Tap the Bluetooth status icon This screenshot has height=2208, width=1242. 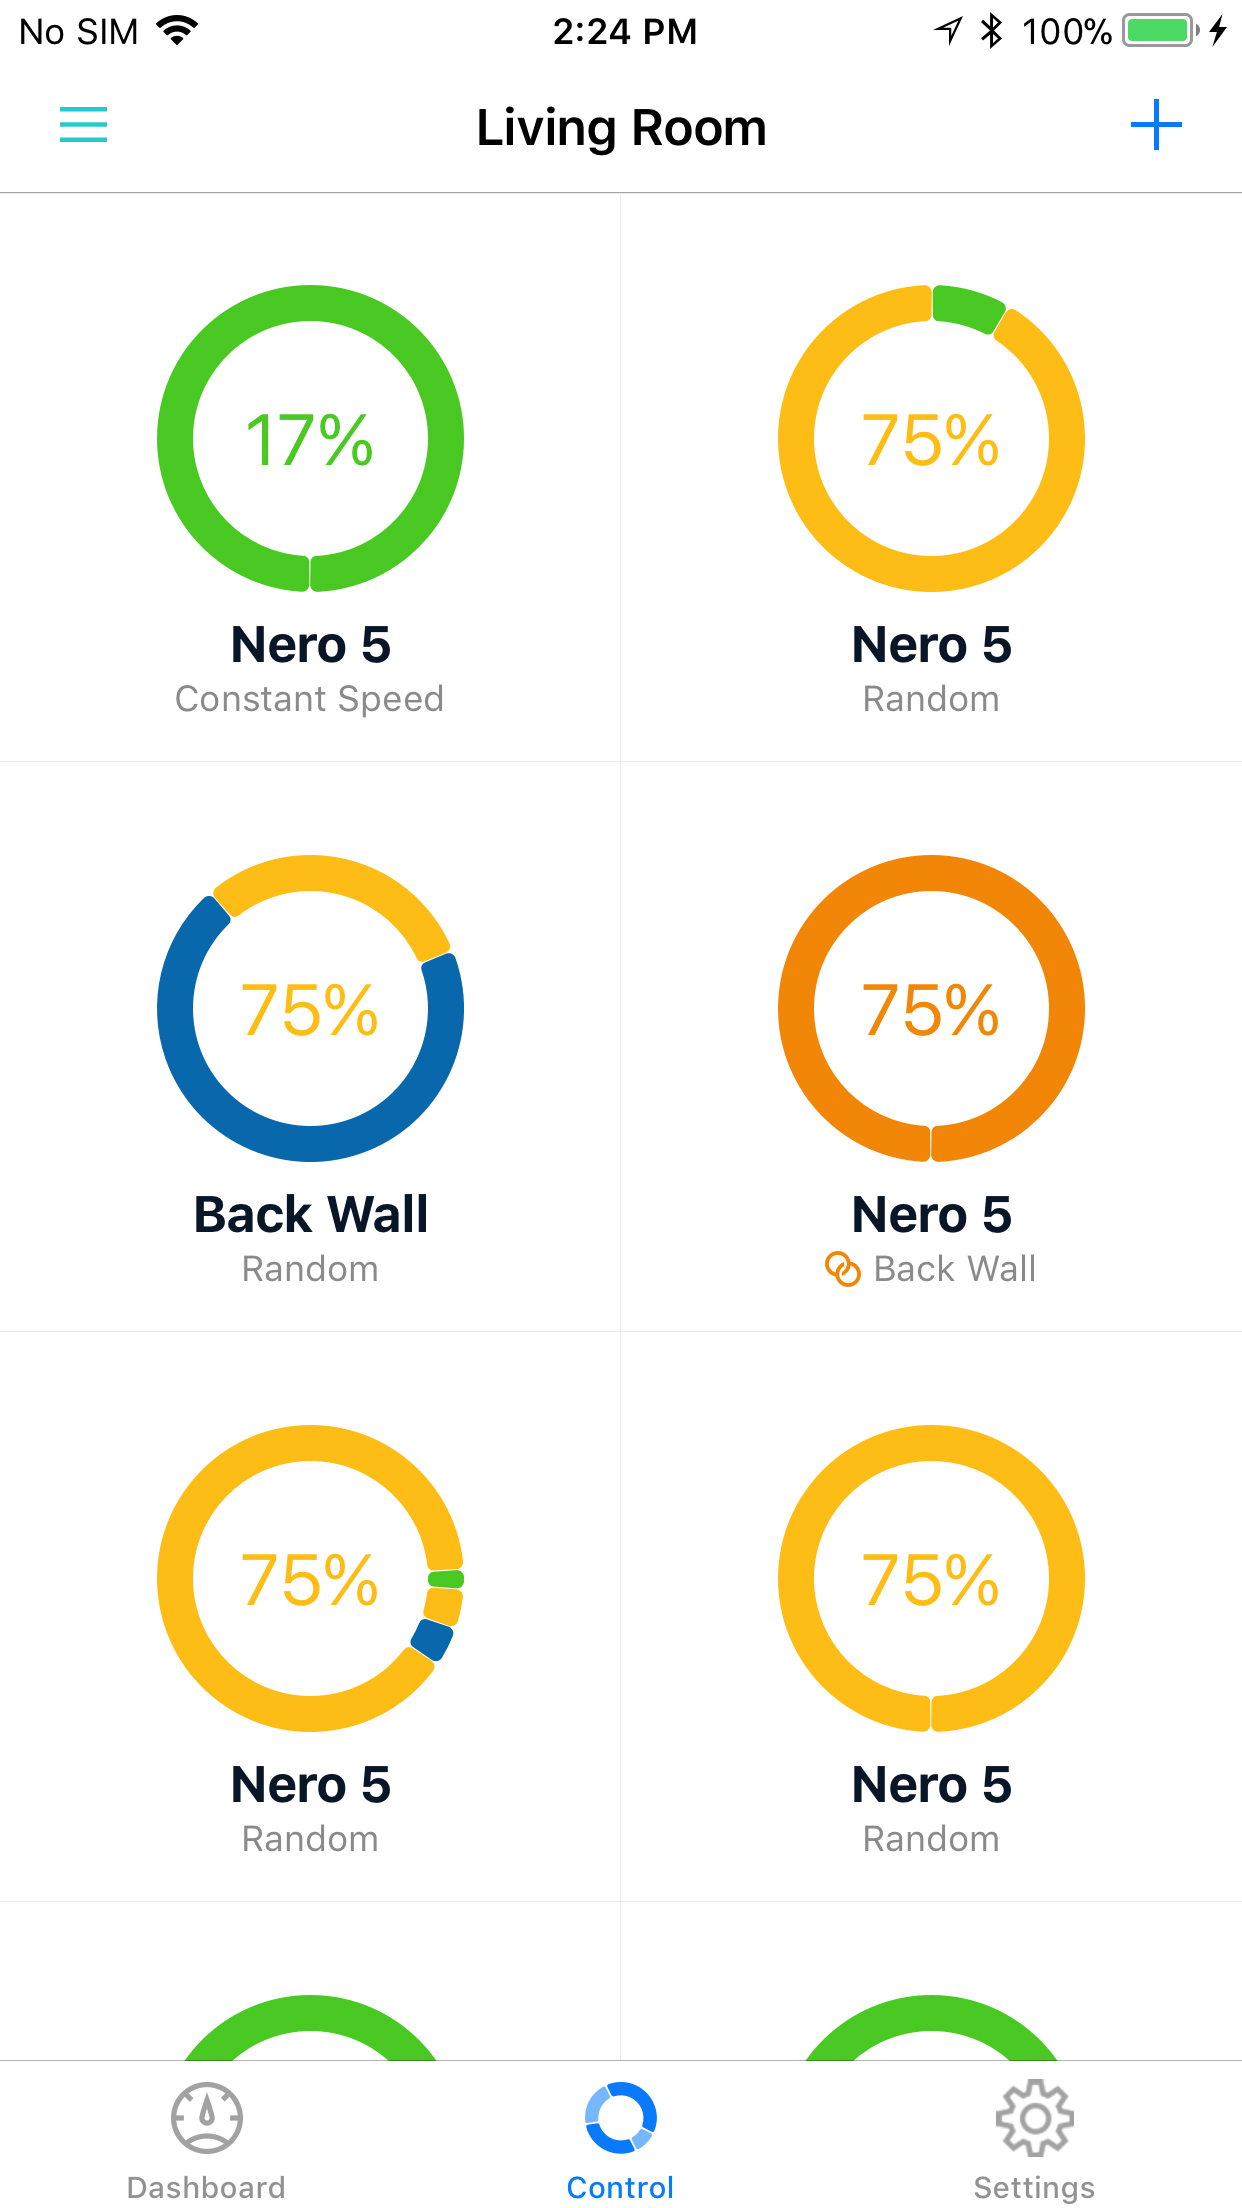991,31
